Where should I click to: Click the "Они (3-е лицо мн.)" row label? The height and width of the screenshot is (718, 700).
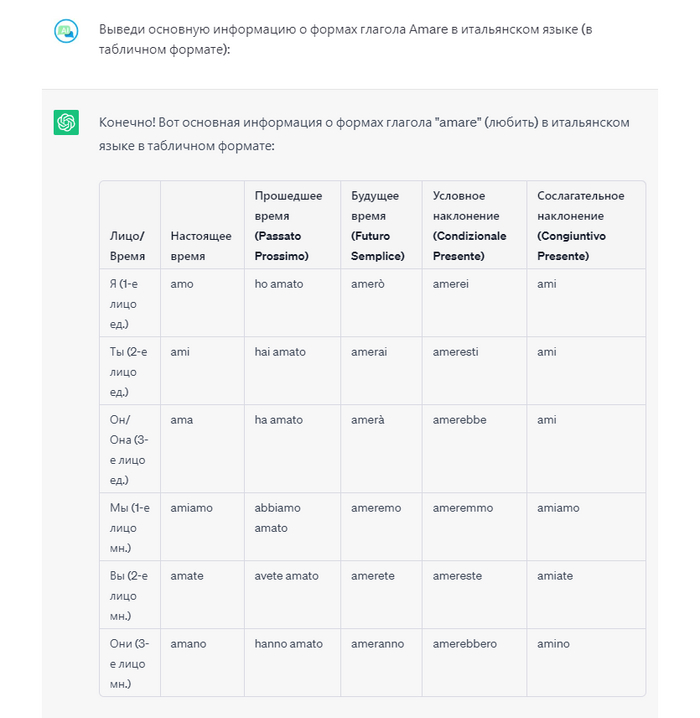pyautogui.click(x=129, y=664)
